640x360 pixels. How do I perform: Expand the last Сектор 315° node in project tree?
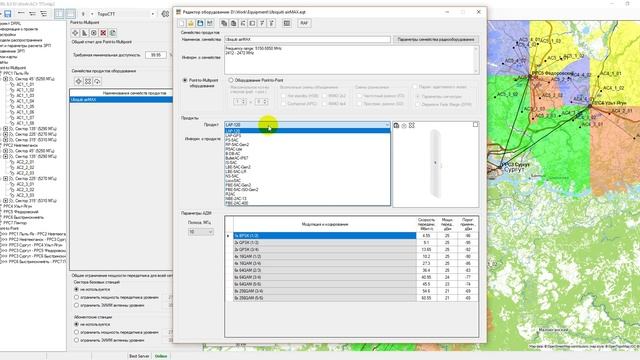click(5, 201)
